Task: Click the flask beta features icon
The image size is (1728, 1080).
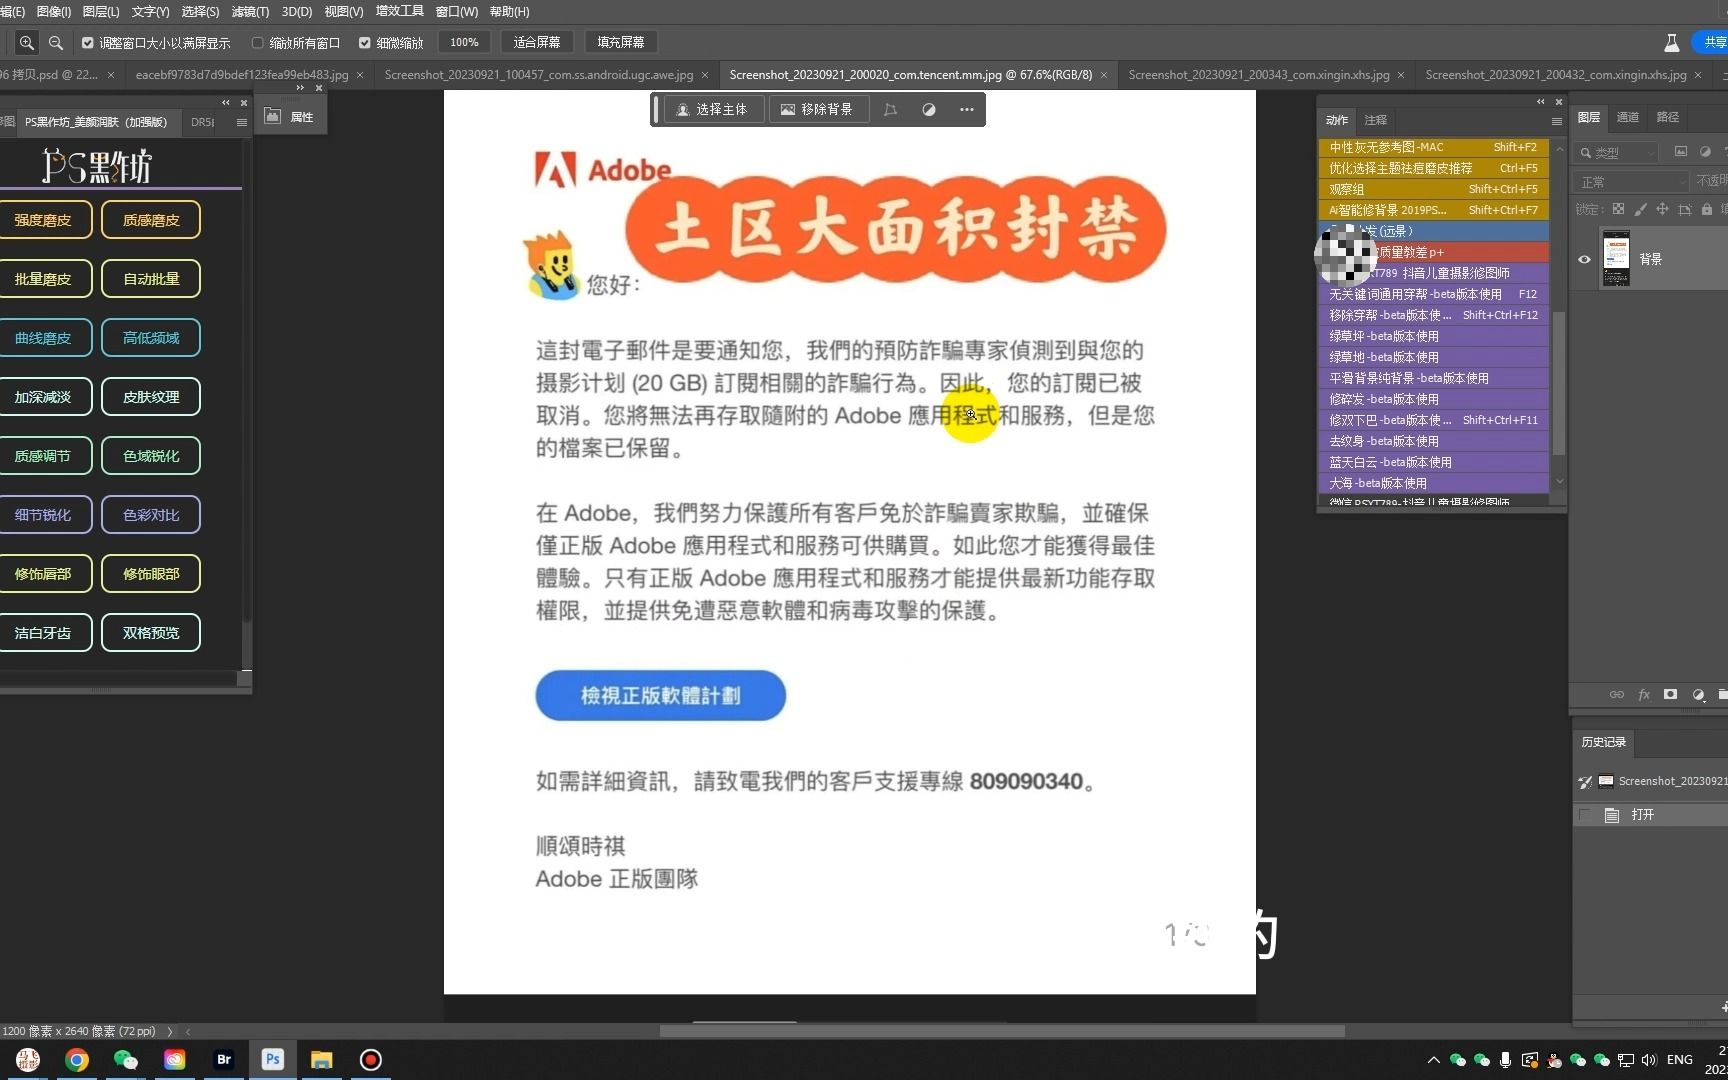Action: click(x=1671, y=43)
